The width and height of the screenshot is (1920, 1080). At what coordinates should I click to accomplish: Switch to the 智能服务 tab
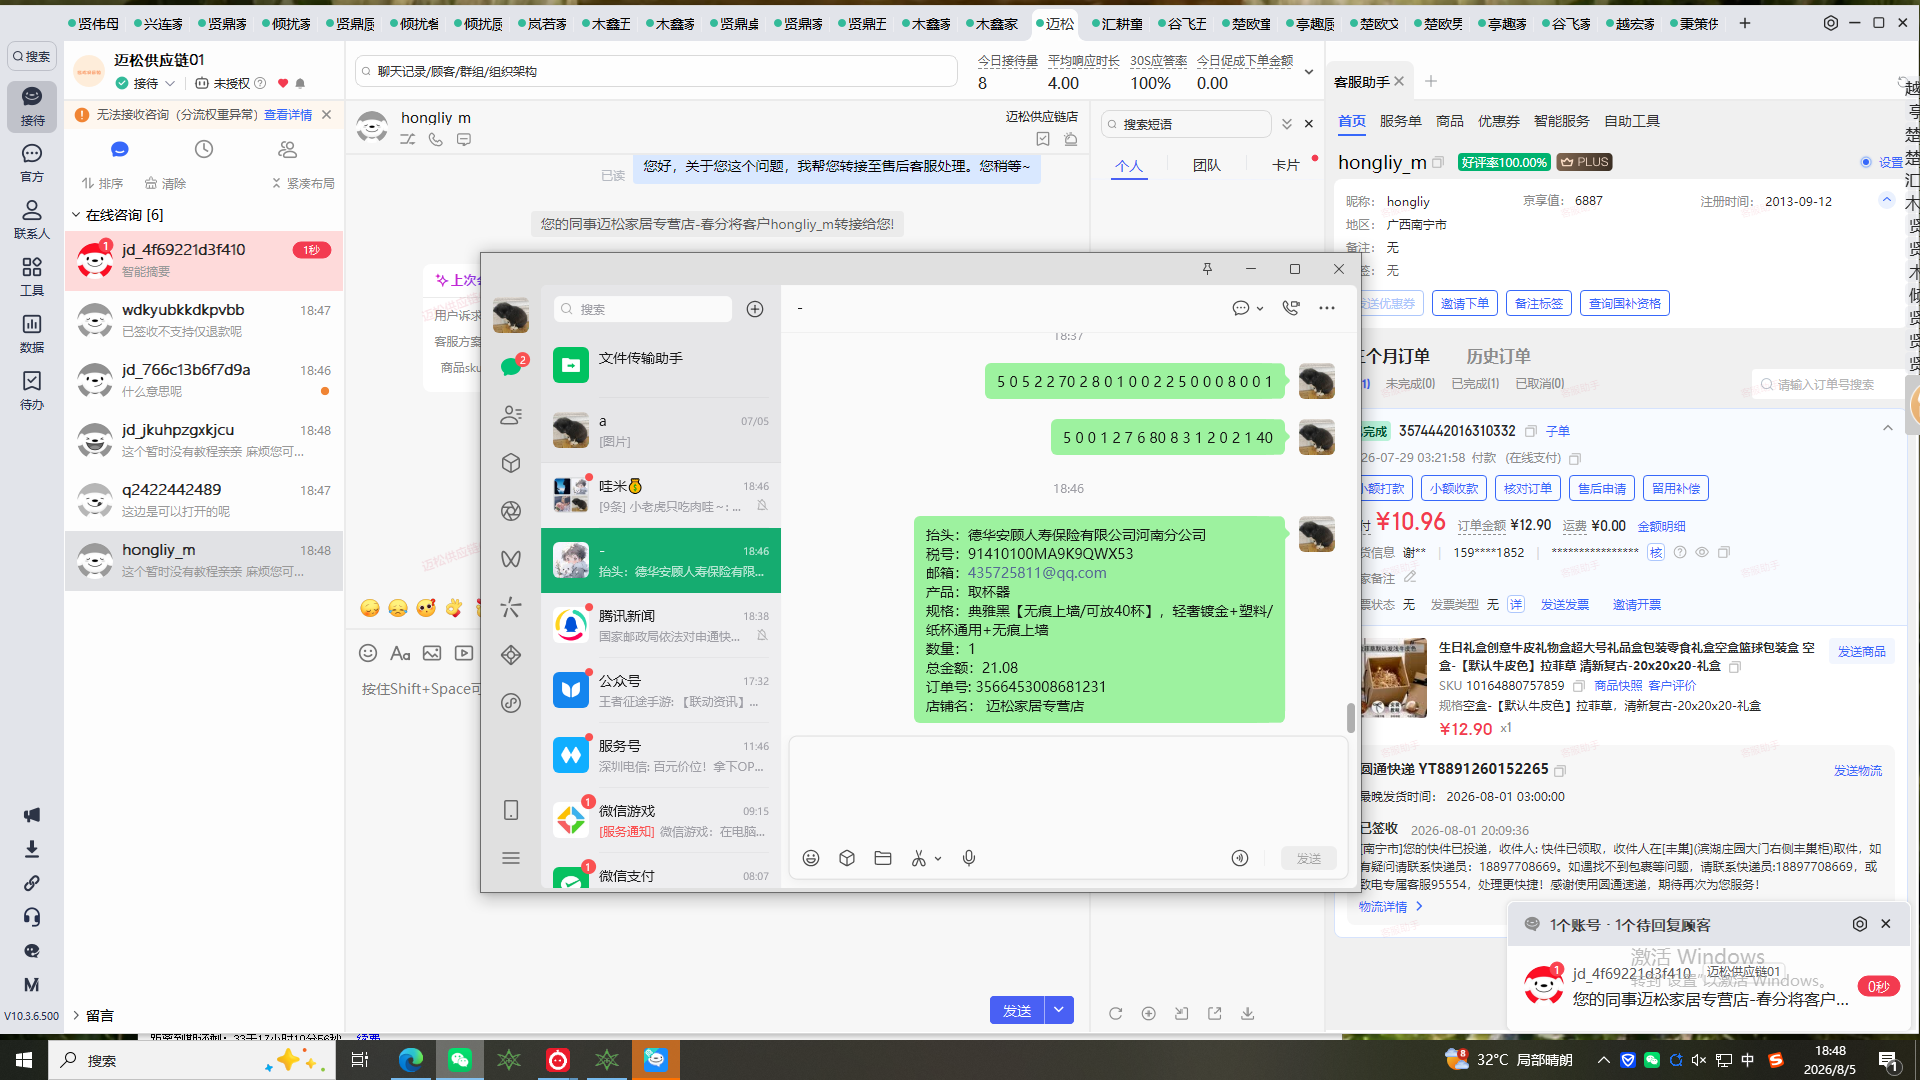point(1562,121)
